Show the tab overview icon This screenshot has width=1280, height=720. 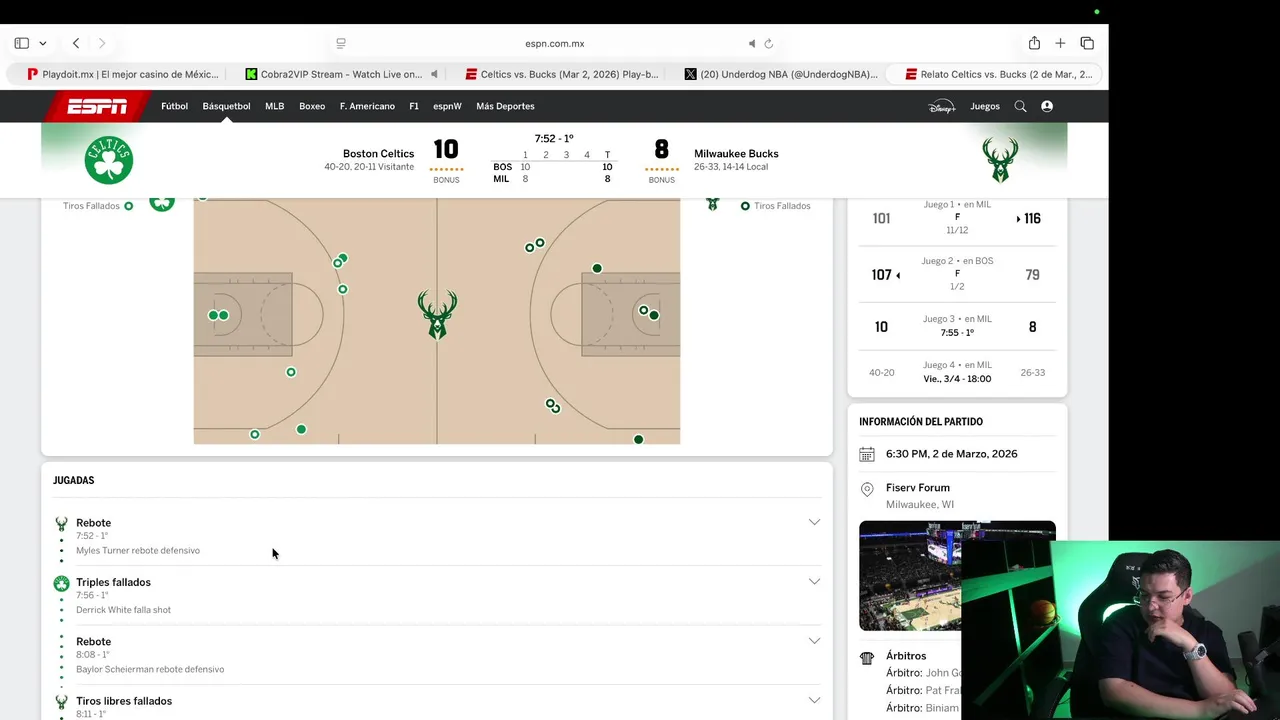pyautogui.click(x=1087, y=43)
